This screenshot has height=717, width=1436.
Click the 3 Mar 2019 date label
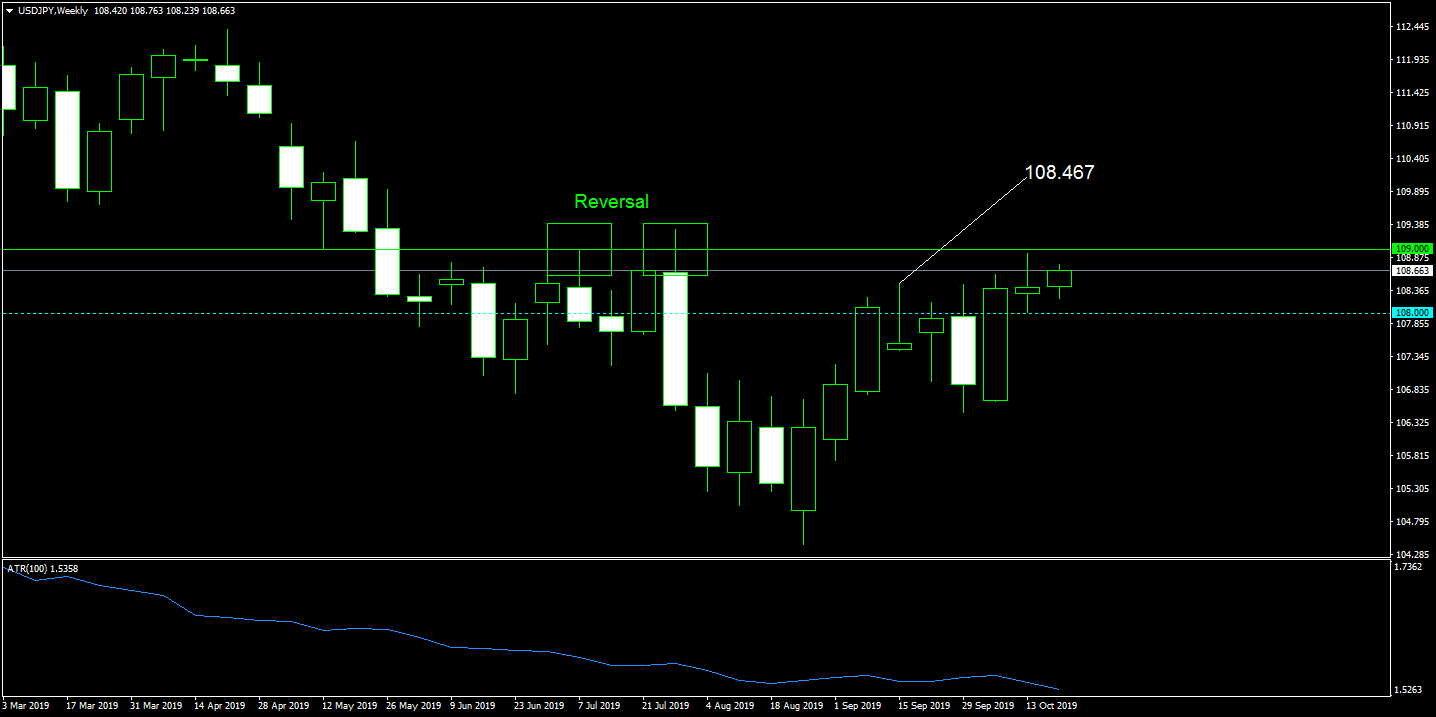(26, 706)
